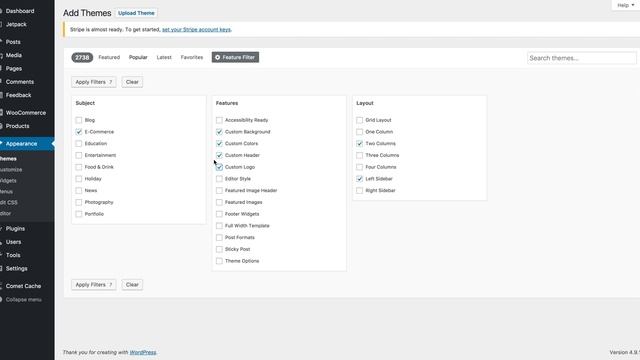Check the Entertainment checkbox
Viewport: 640px width, 360px height.
pyautogui.click(x=79, y=155)
